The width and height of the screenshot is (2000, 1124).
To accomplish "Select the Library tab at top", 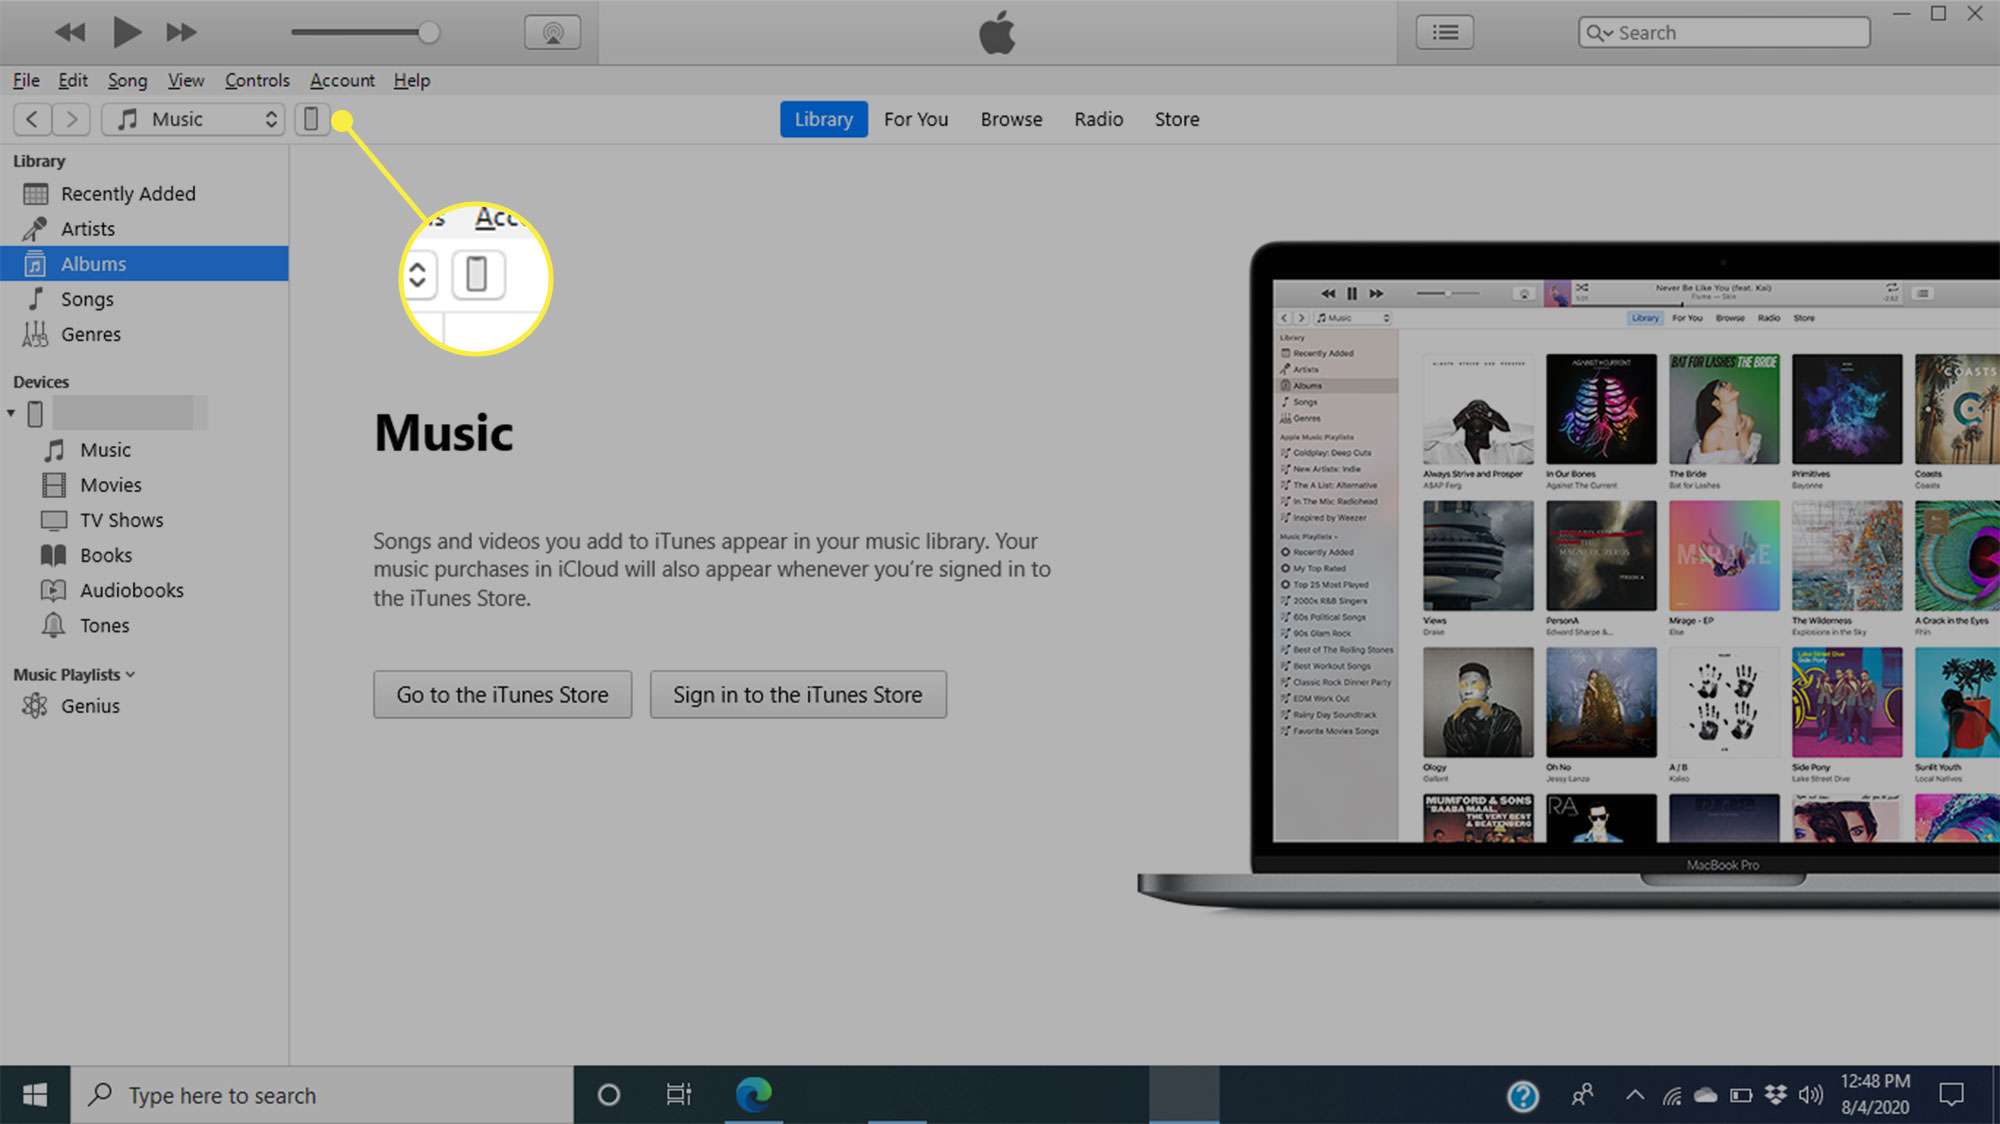I will [824, 118].
